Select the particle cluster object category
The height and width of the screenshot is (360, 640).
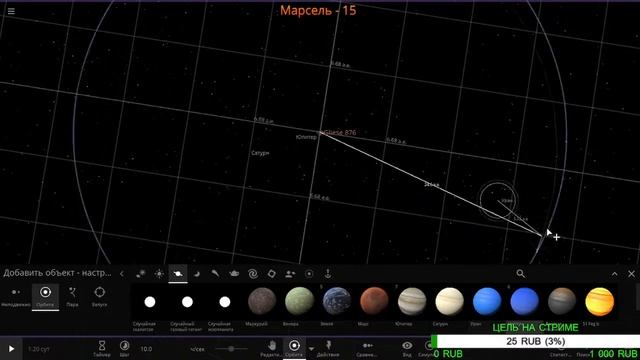pos(141,274)
